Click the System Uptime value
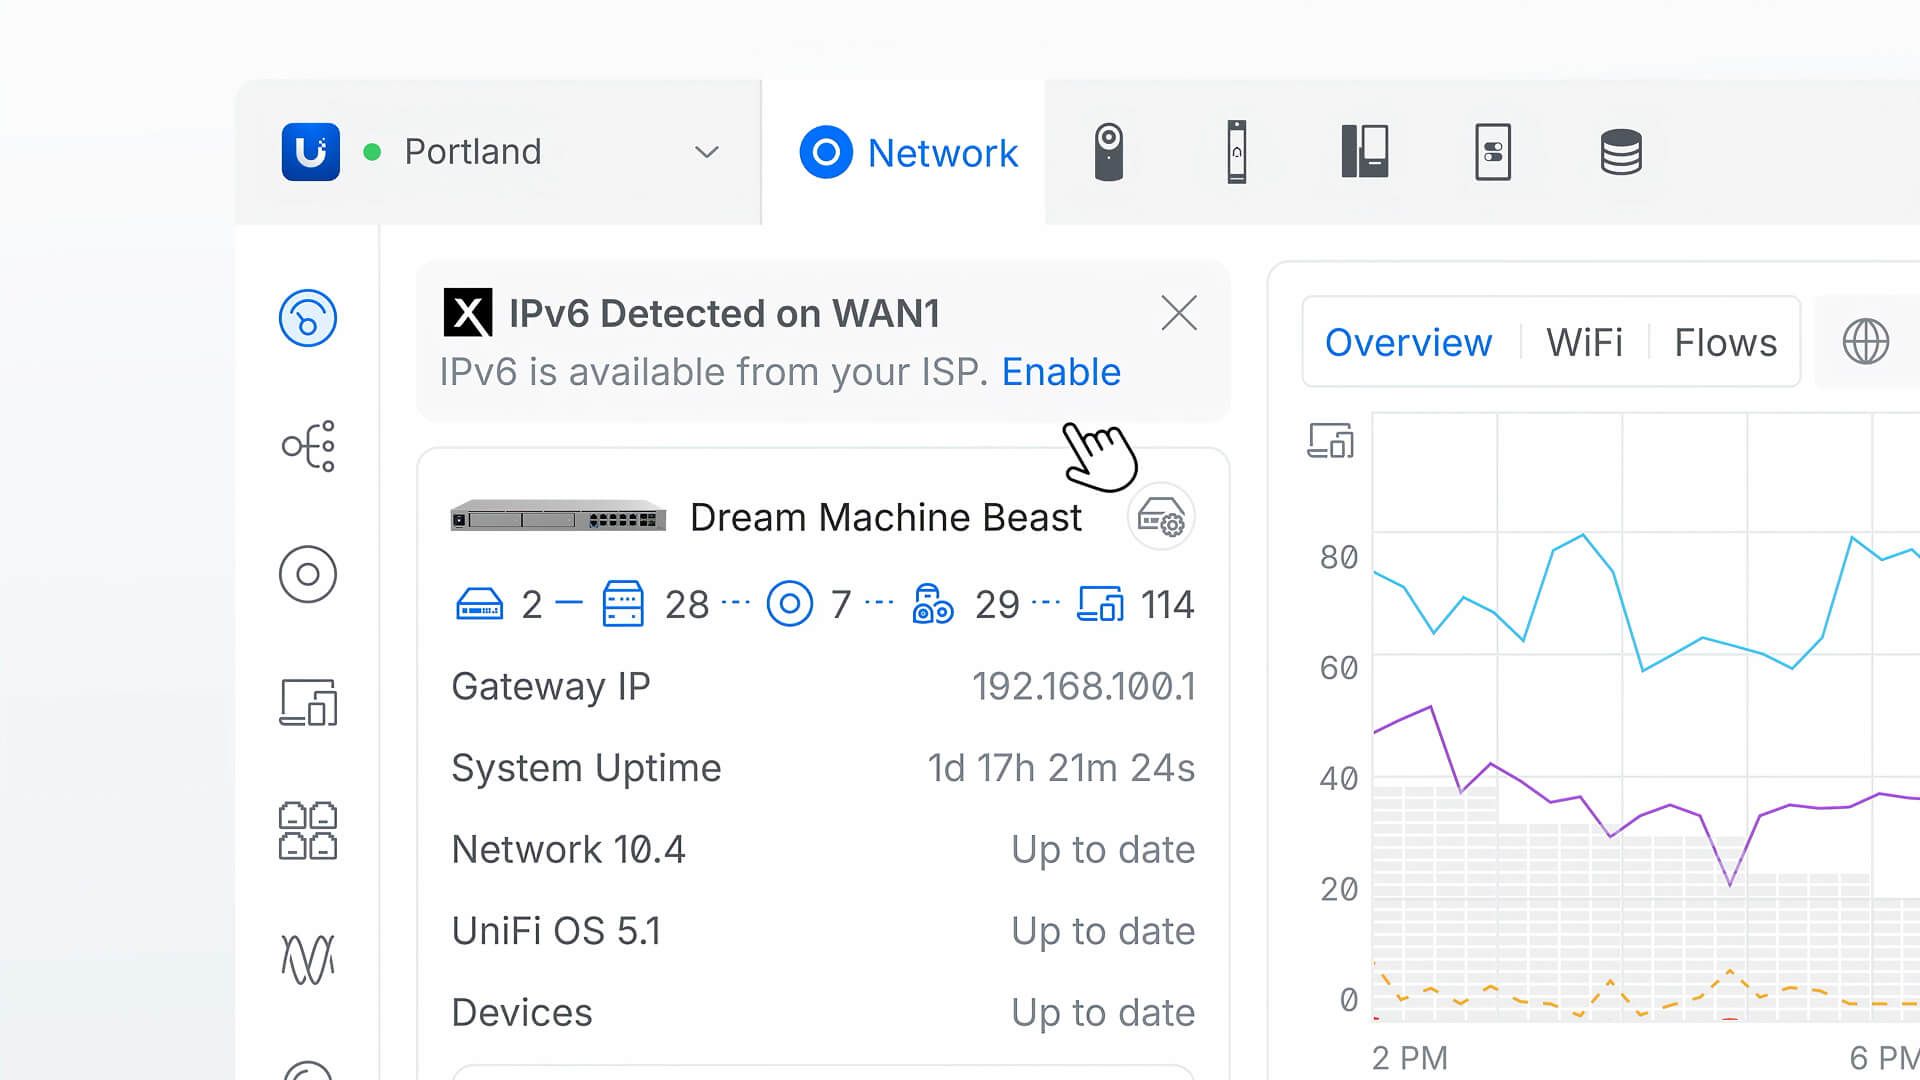 pyautogui.click(x=1061, y=768)
